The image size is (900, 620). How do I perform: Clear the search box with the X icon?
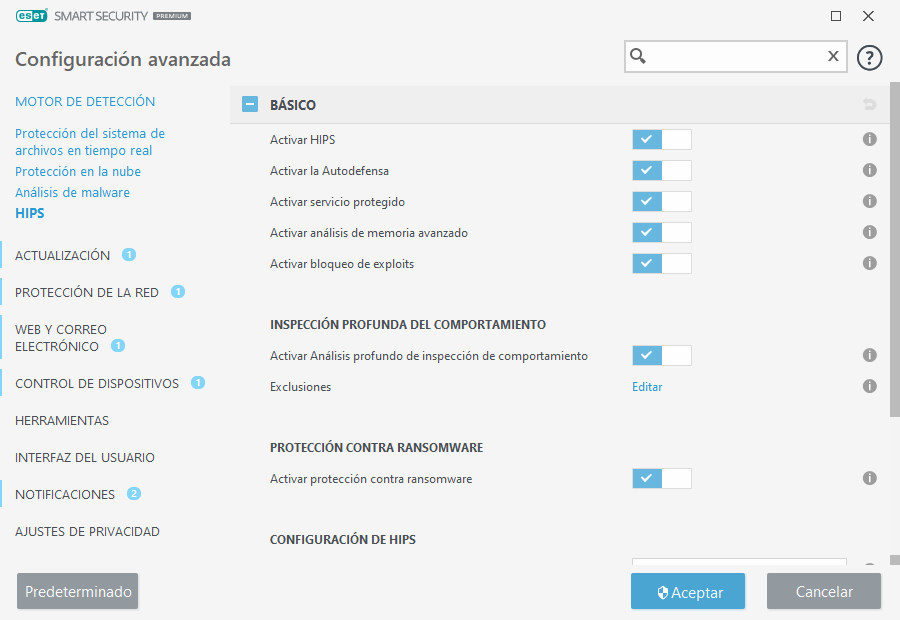tap(833, 56)
